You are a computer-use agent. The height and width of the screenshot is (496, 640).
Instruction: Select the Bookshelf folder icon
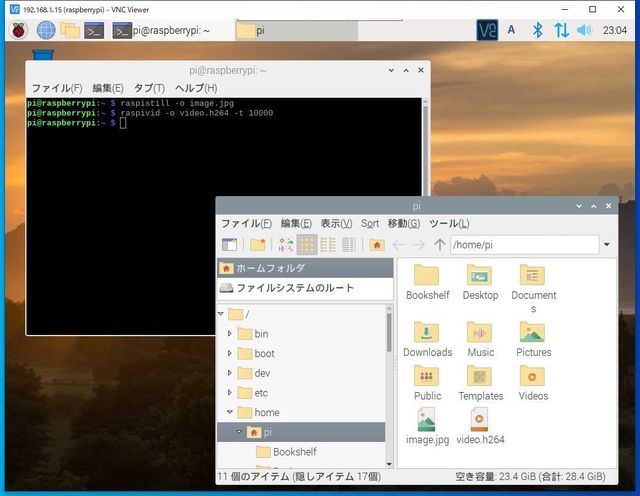[x=427, y=282]
